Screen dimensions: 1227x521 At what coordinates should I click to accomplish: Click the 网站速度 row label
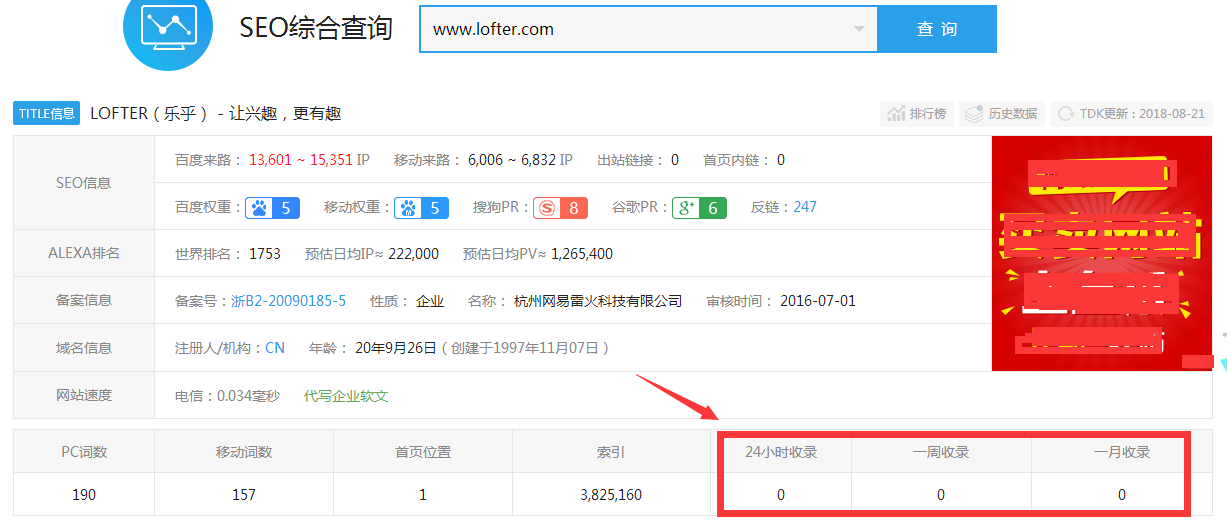pyautogui.click(x=84, y=395)
